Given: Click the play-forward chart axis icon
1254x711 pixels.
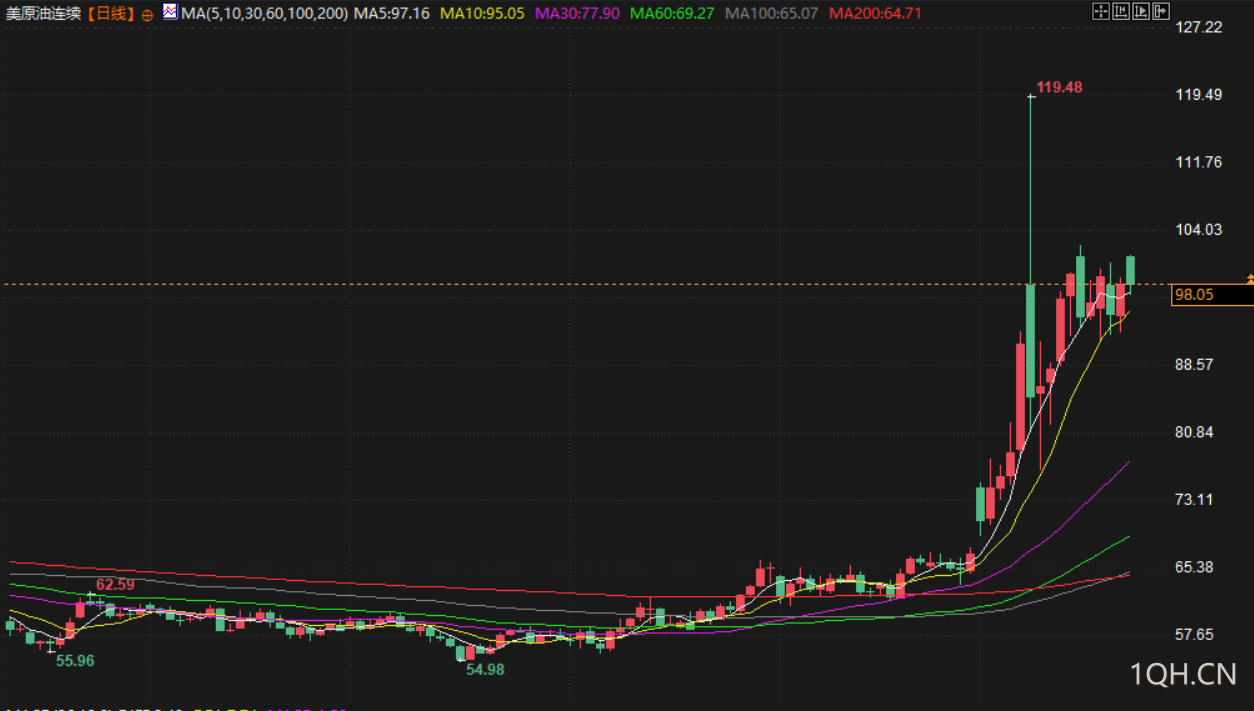Looking at the screenshot, I should [x=1141, y=11].
